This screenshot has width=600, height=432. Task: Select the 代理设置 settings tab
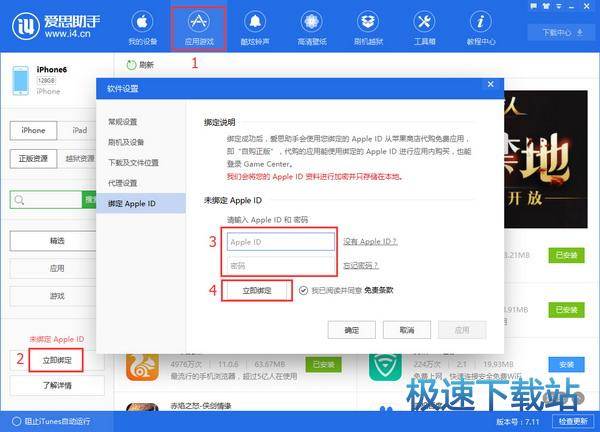pyautogui.click(x=122, y=183)
